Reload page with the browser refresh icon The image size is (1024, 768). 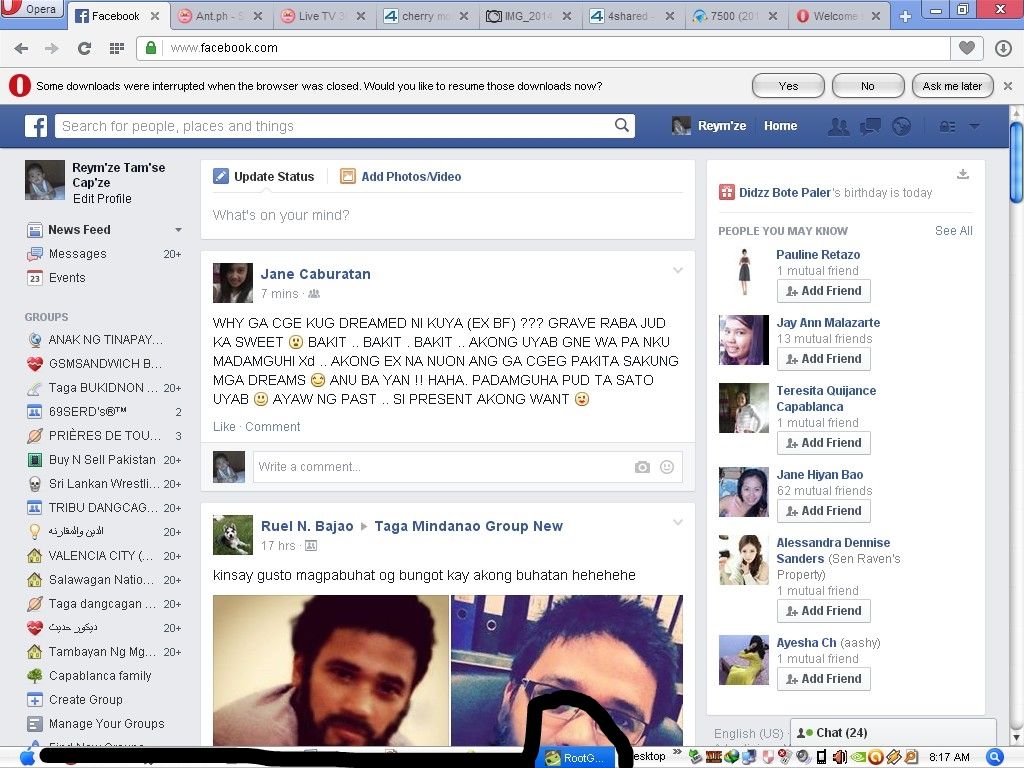pyautogui.click(x=84, y=48)
